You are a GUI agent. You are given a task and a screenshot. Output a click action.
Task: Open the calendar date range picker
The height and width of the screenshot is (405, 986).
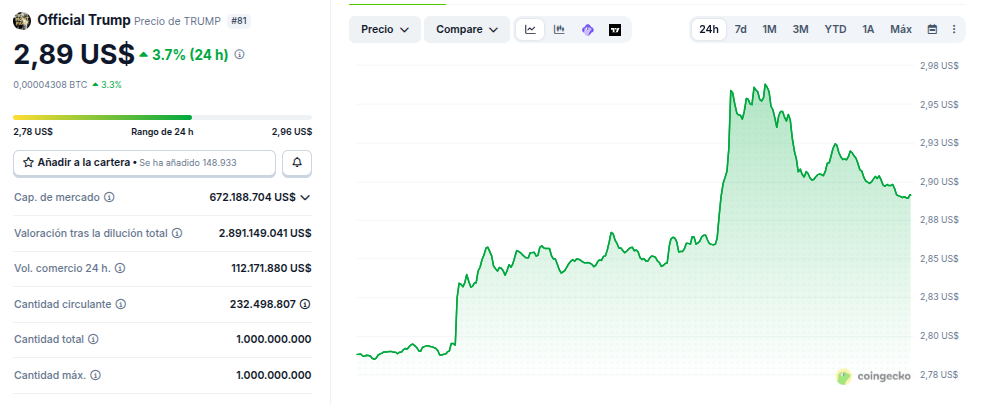coord(932,29)
